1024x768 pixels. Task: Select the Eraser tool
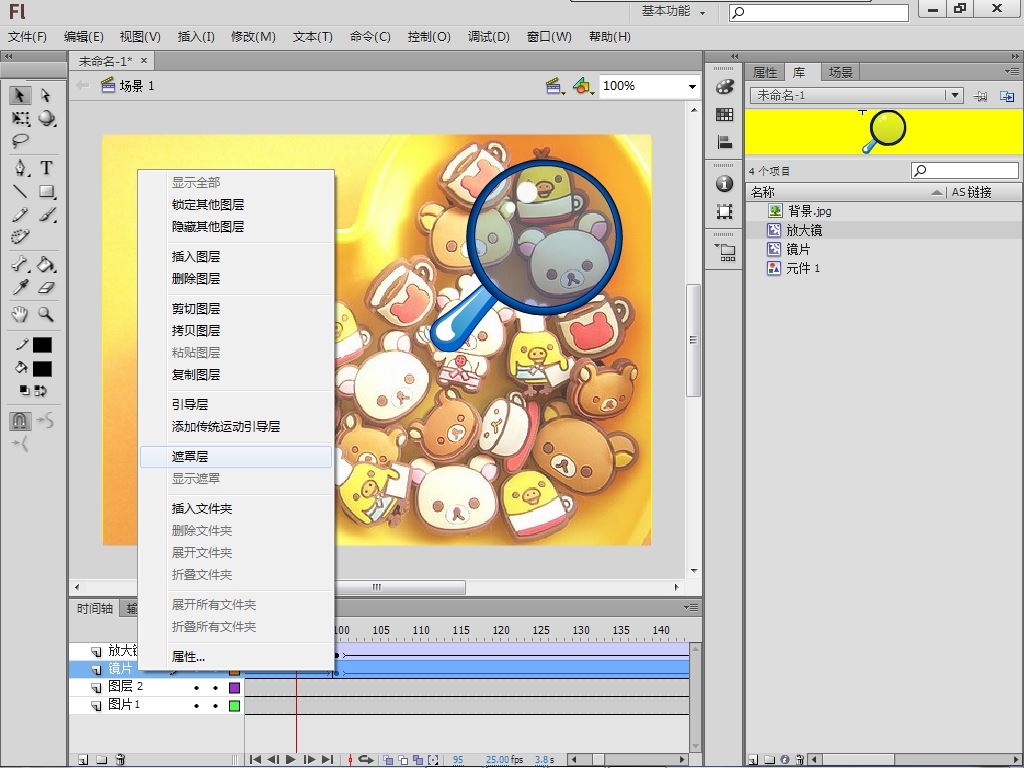[x=46, y=287]
